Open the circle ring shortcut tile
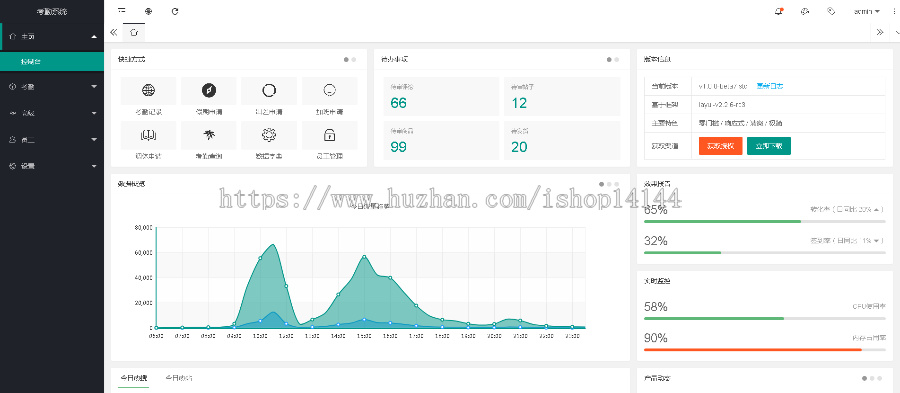This screenshot has height=393, width=900. pyautogui.click(x=269, y=91)
